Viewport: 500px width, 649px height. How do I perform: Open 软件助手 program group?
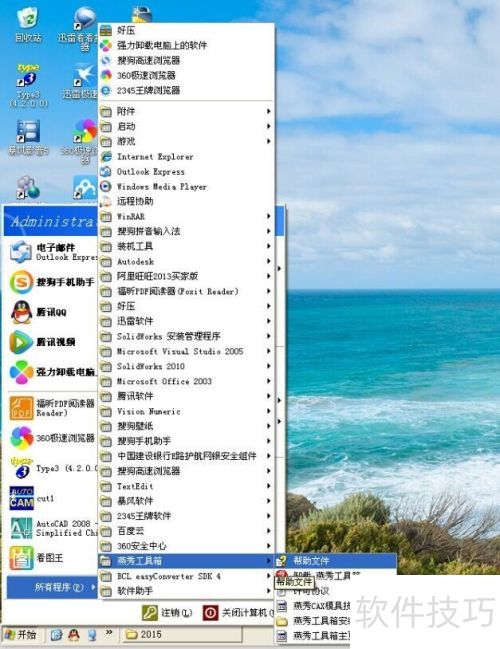[x=187, y=591]
